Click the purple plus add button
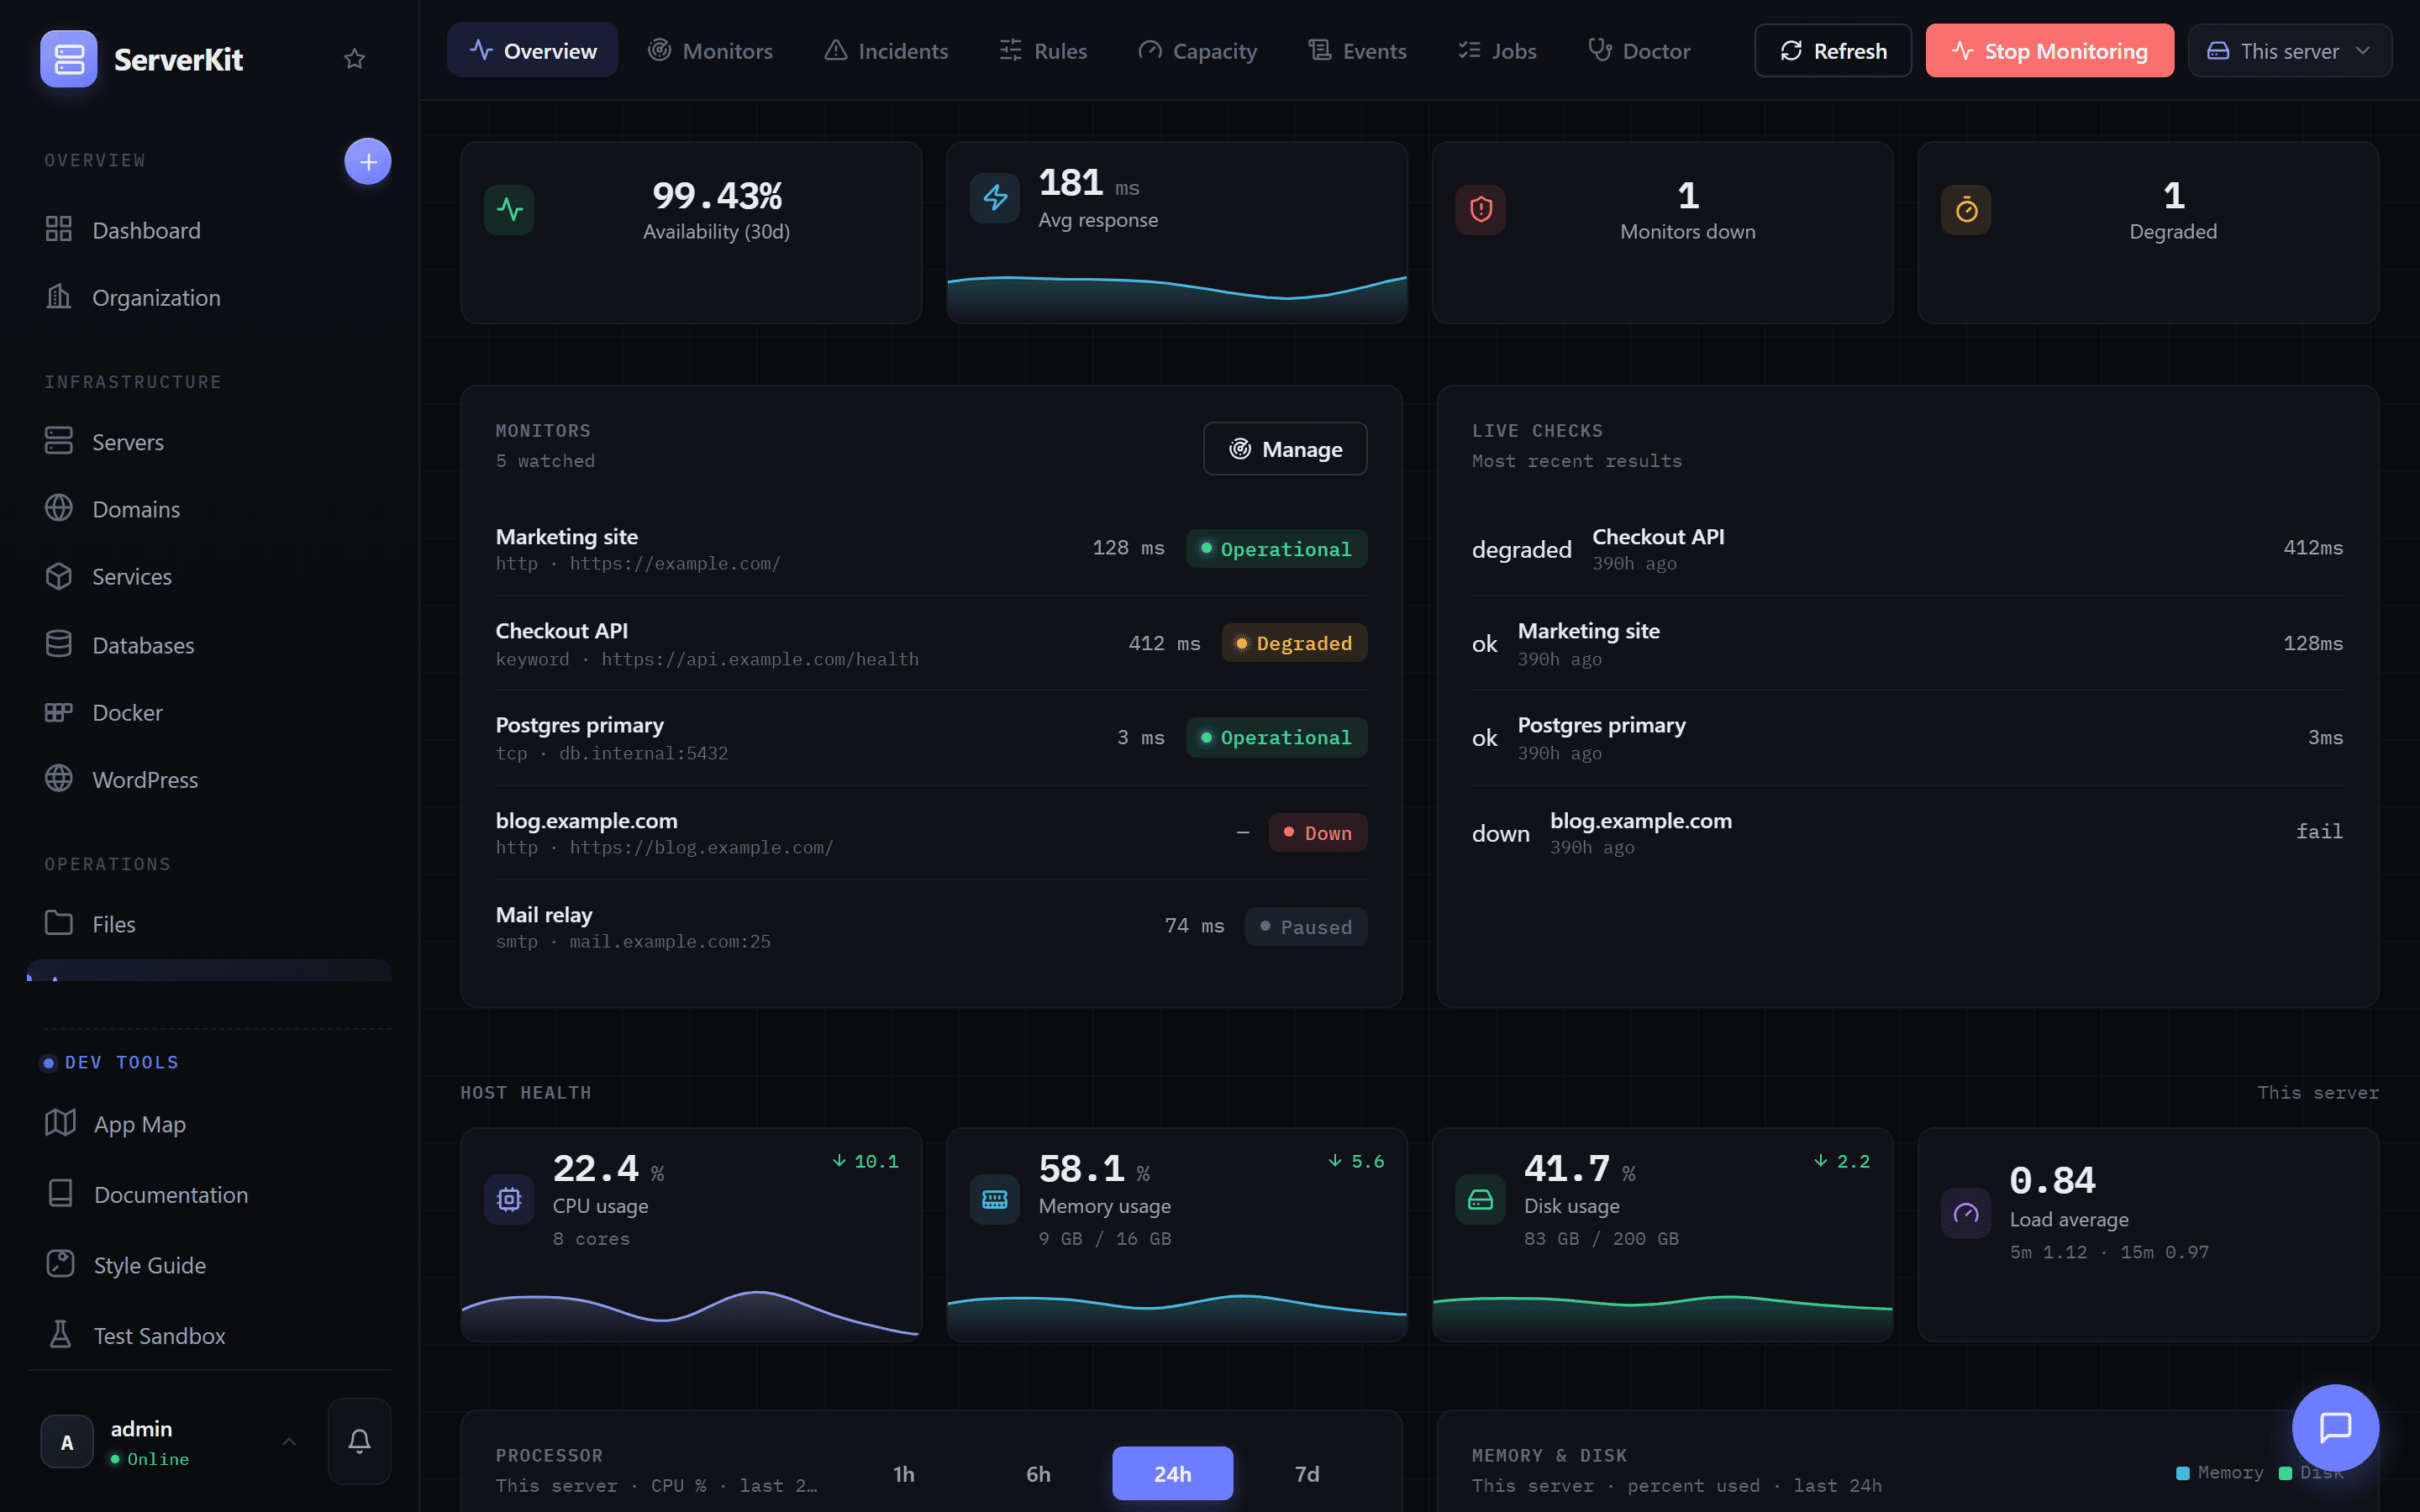This screenshot has width=2420, height=1512. point(368,161)
